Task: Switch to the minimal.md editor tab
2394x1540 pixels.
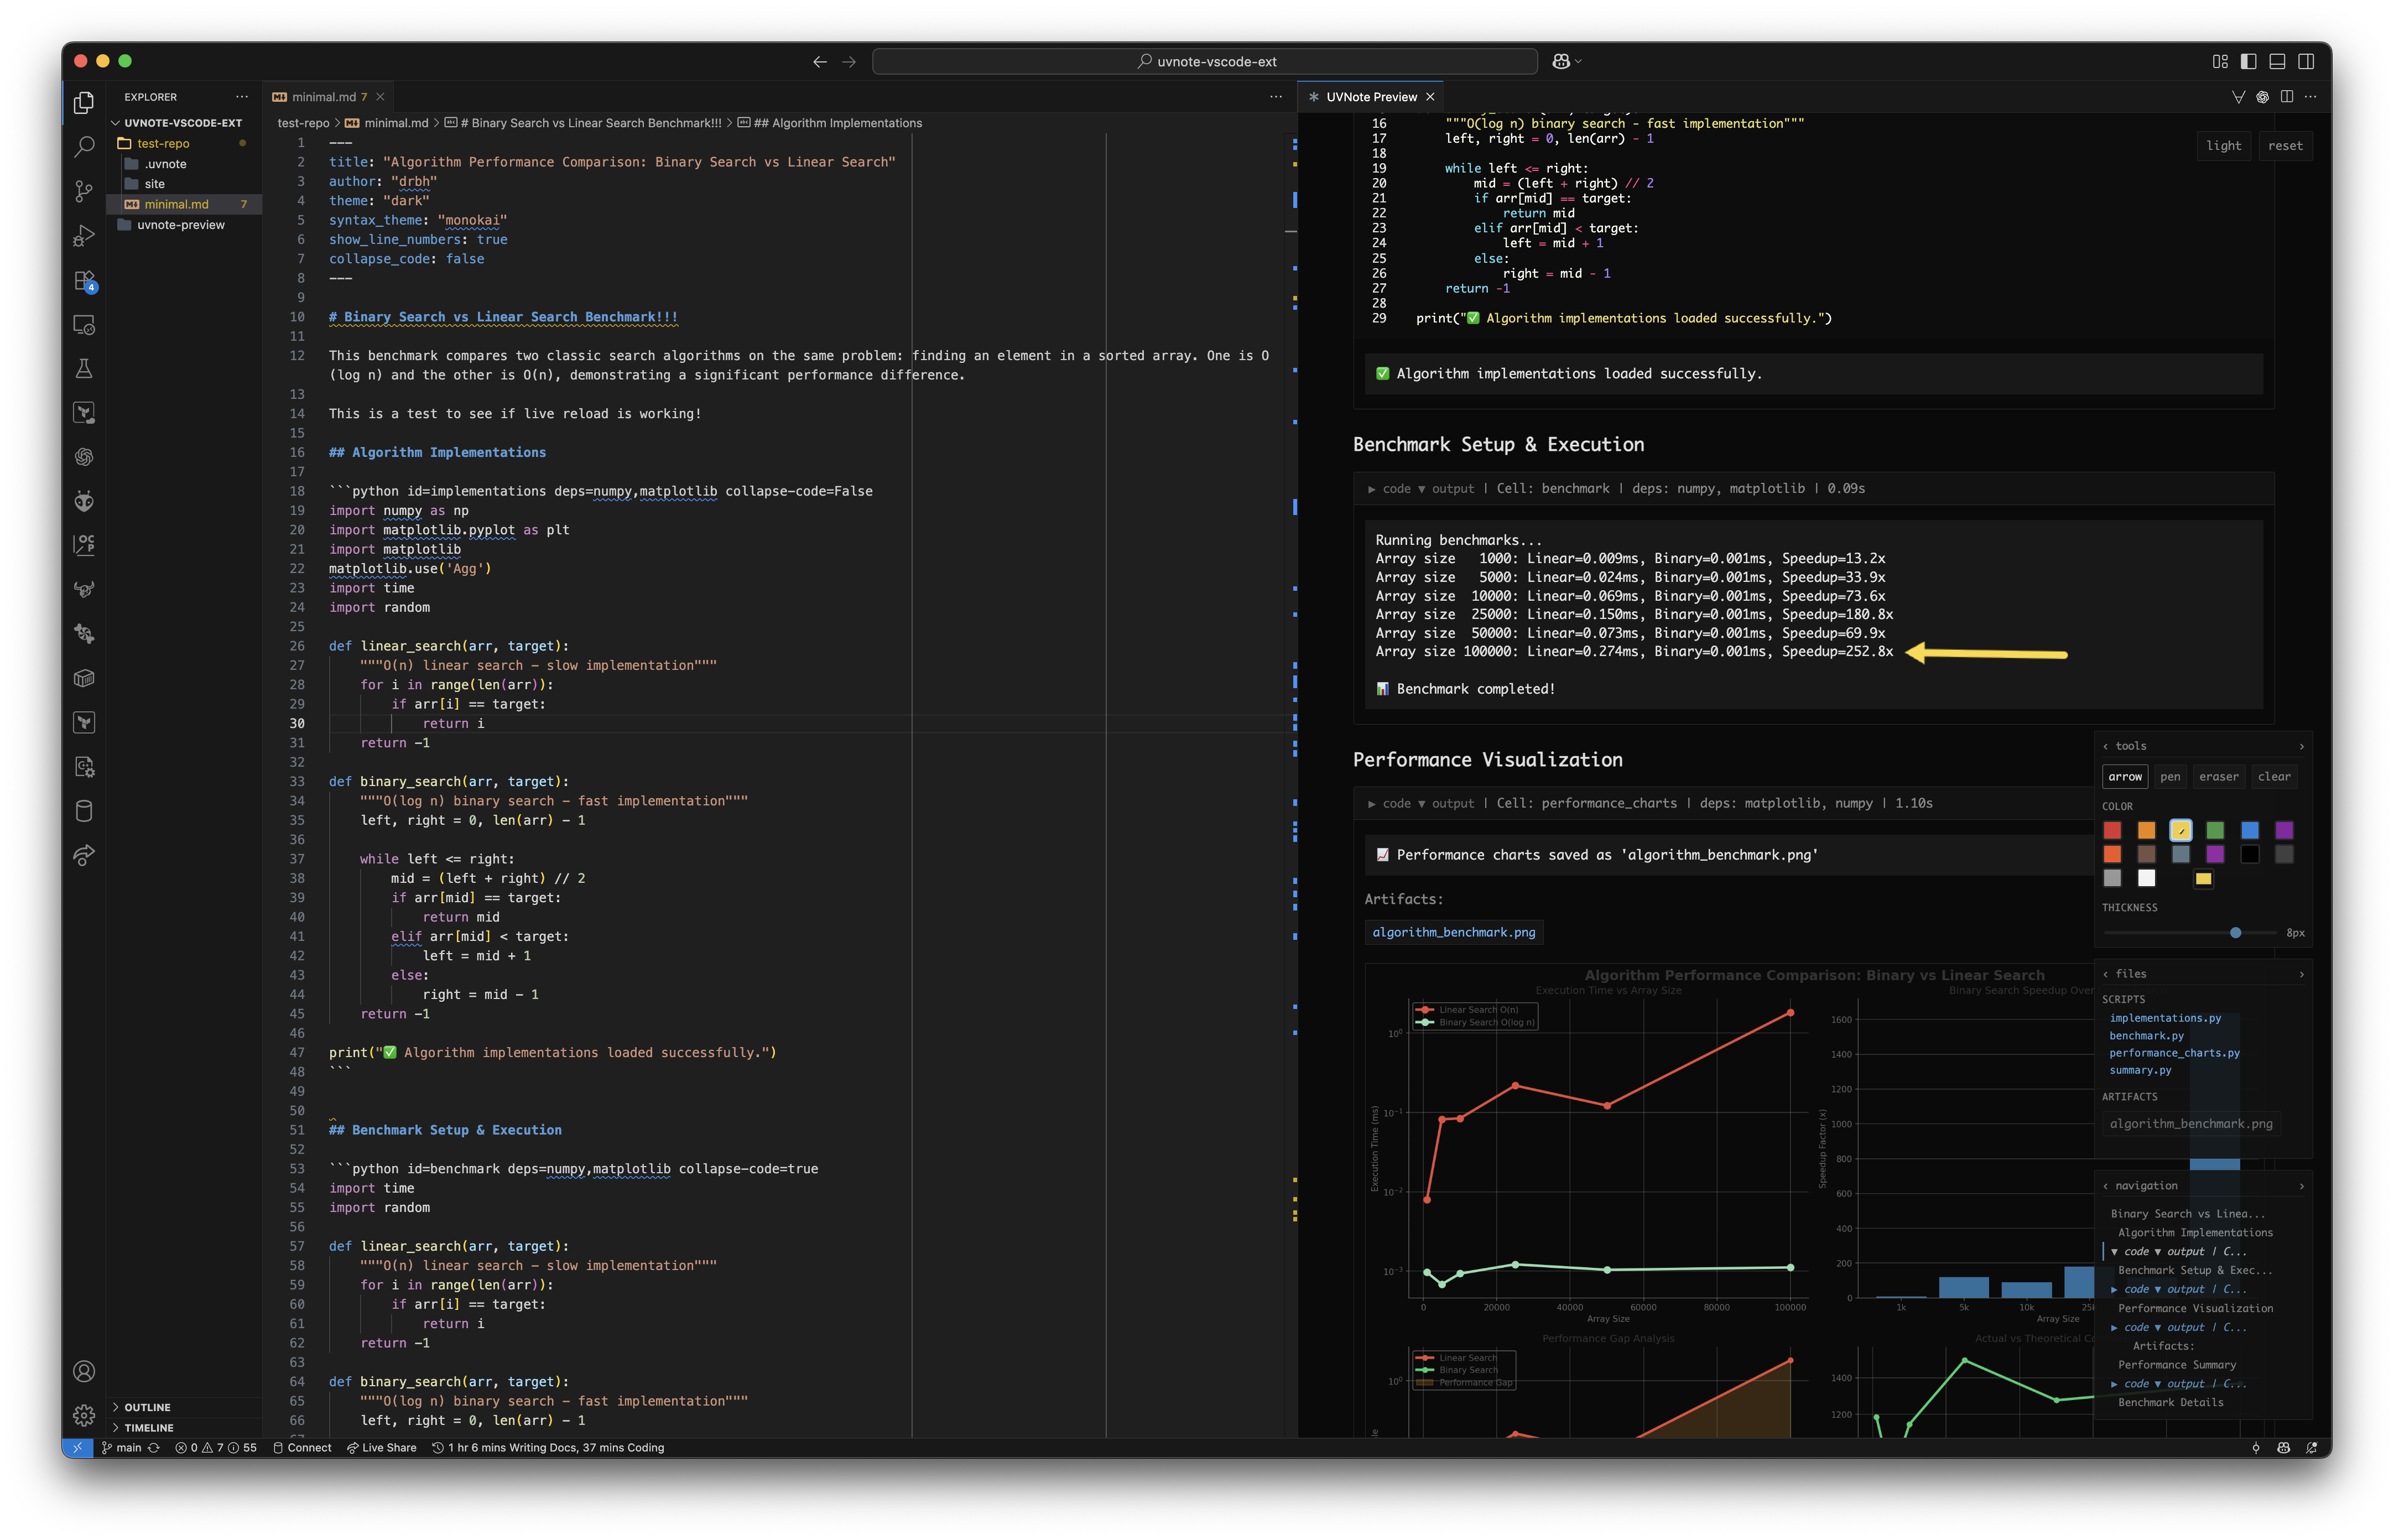Action: click(327, 97)
